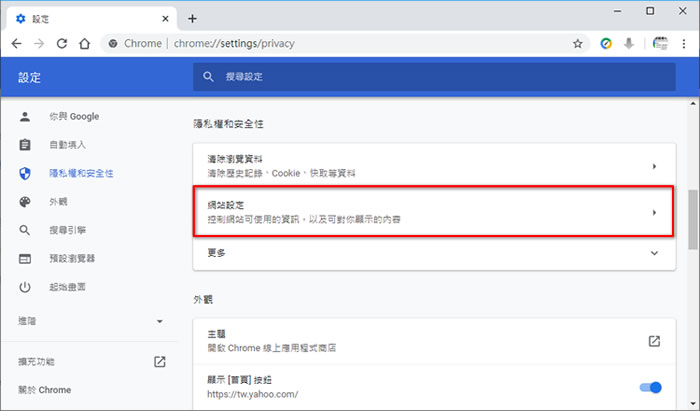The height and width of the screenshot is (411, 700).
Task: Click external-link icon next to 擴充功能
Action: [159, 361]
